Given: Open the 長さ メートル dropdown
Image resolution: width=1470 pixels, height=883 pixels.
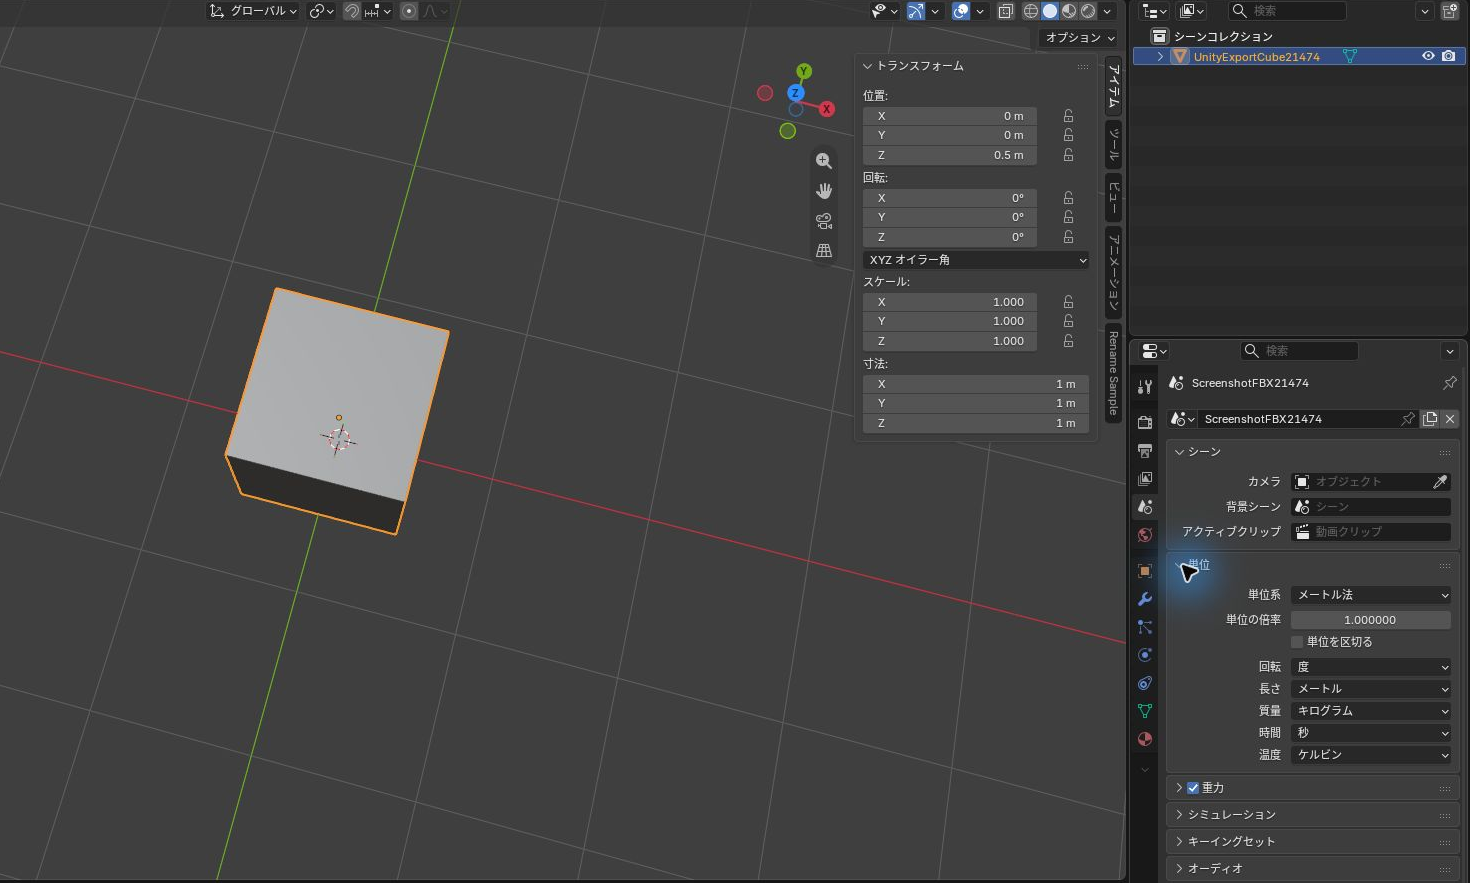Looking at the screenshot, I should [x=1371, y=689].
